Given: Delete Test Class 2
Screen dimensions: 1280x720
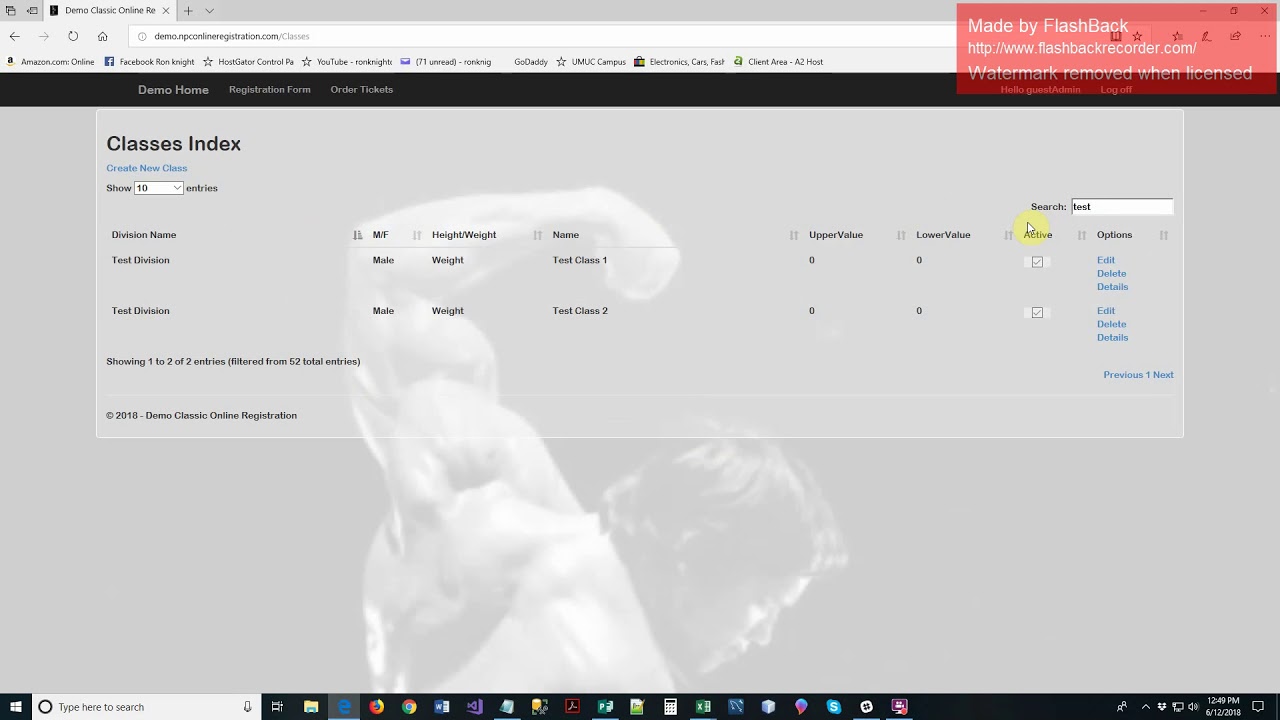Looking at the screenshot, I should pyautogui.click(x=1112, y=324).
